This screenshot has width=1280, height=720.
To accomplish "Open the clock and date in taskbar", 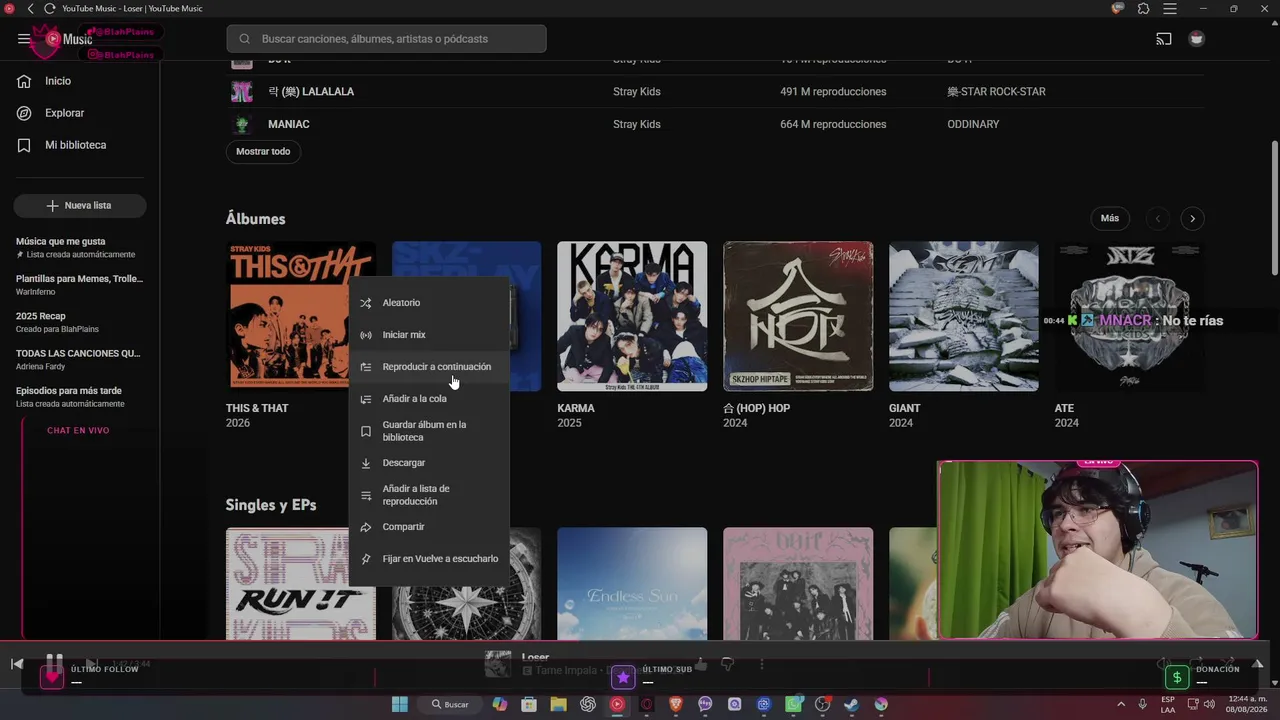I will (1248, 704).
